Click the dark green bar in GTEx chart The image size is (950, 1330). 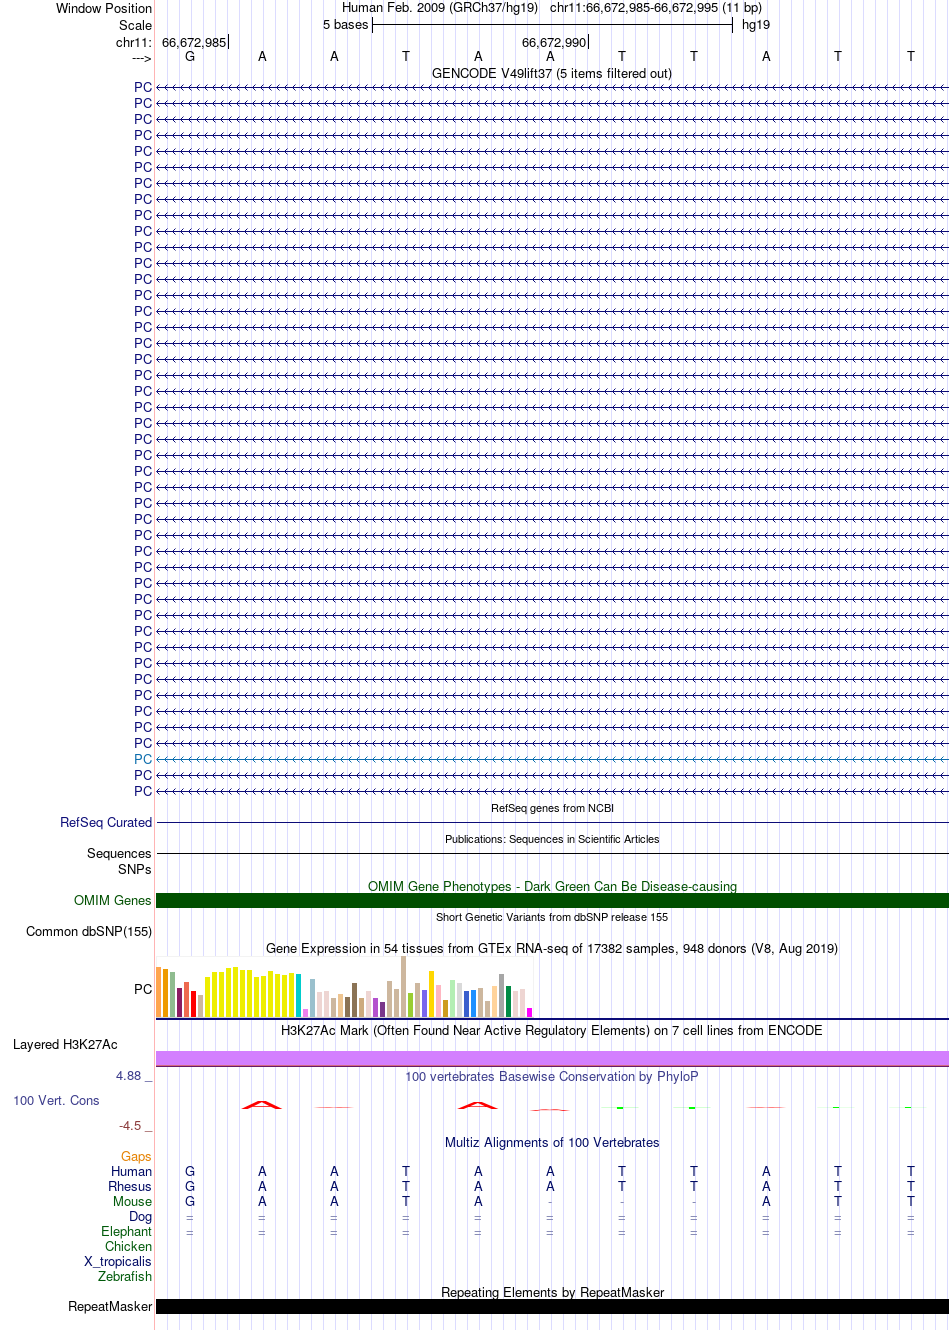(x=508, y=1002)
